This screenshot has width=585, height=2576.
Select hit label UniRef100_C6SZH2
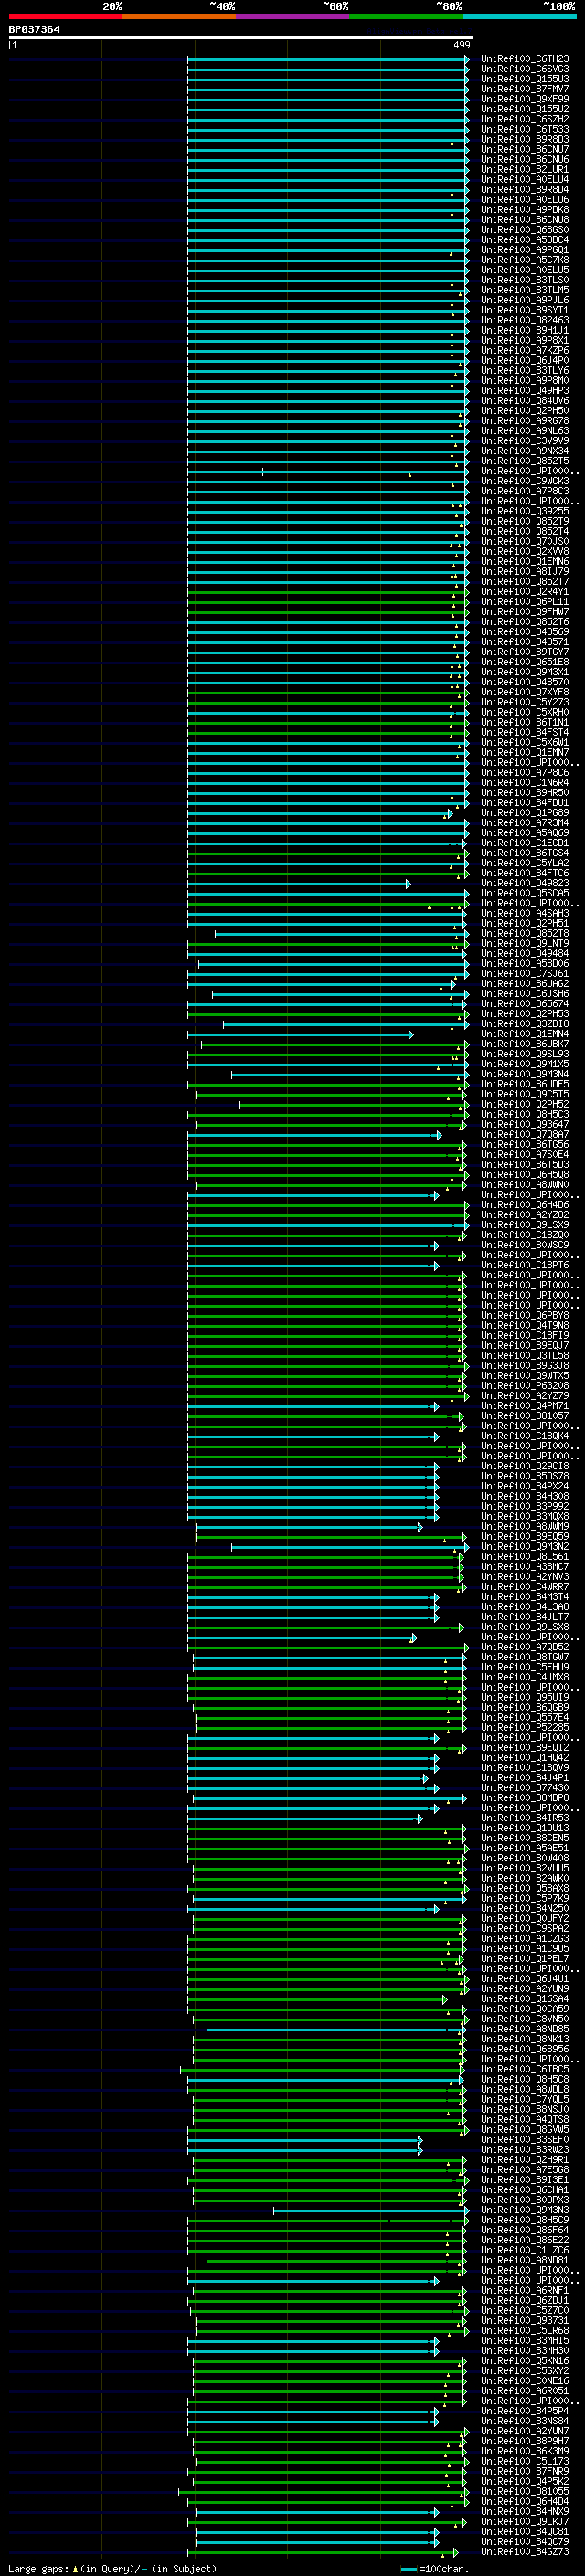(x=524, y=119)
